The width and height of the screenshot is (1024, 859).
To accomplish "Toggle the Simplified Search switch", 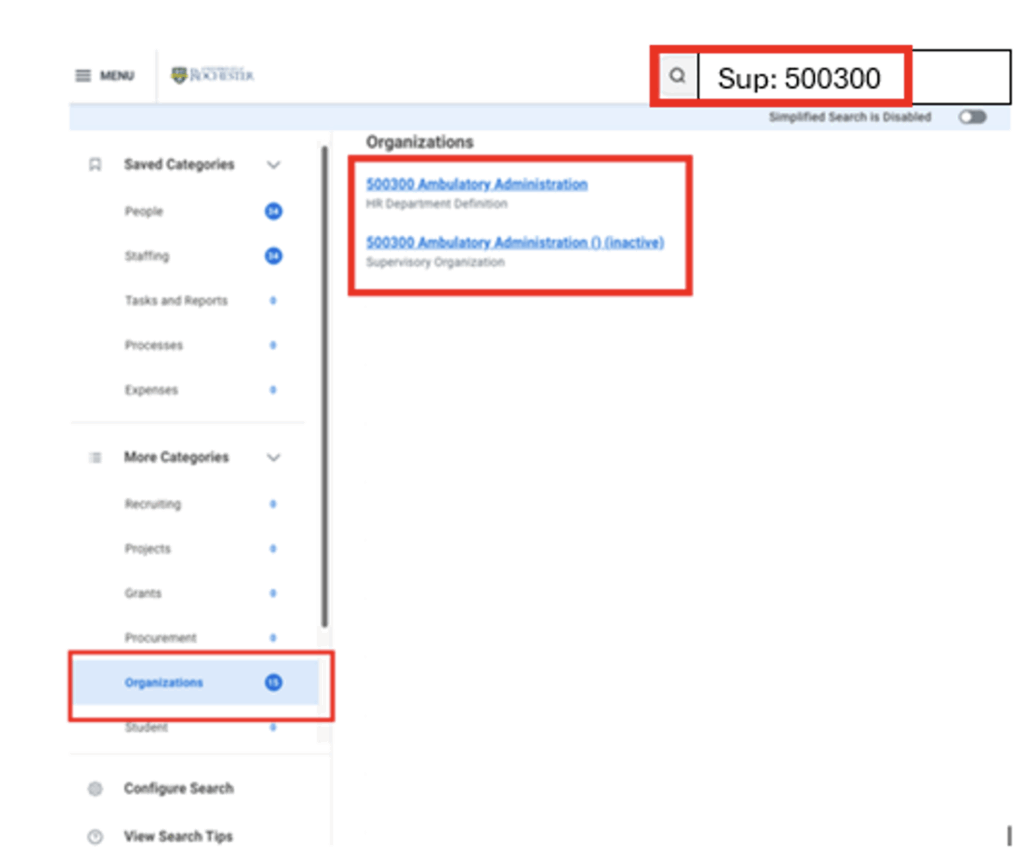I will 972,117.
